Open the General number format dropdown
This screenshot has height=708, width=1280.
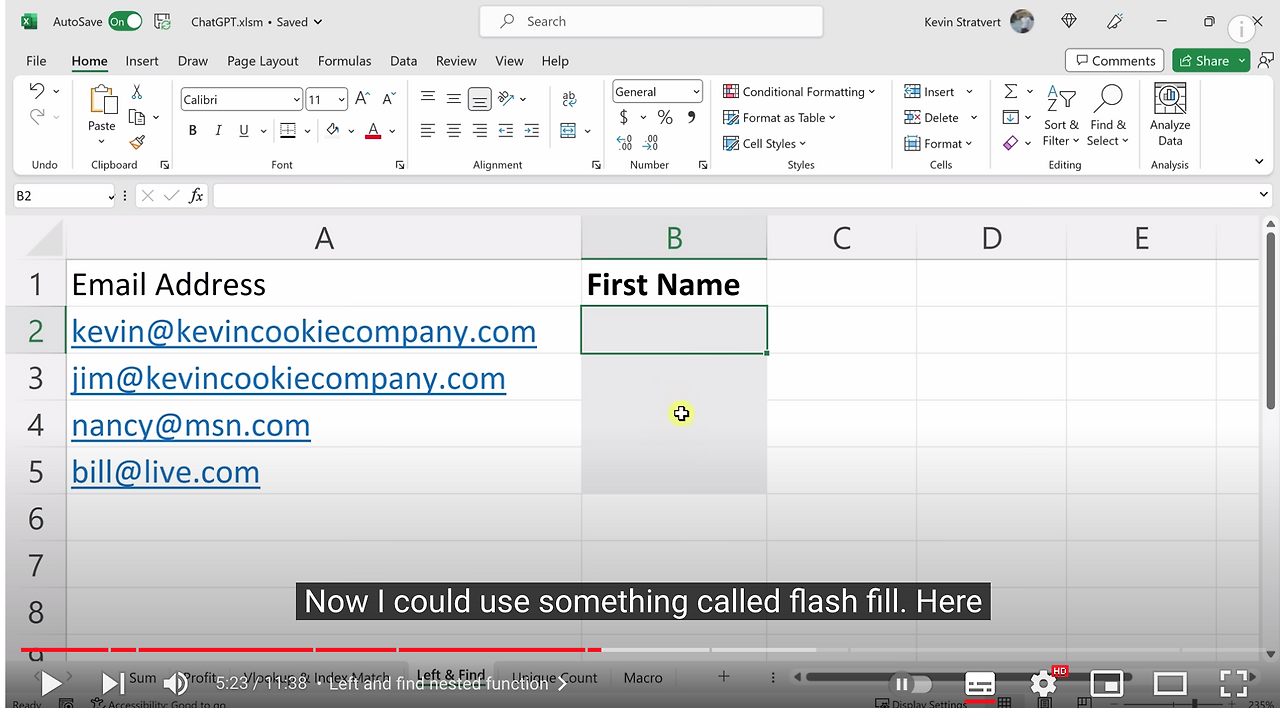click(x=696, y=91)
